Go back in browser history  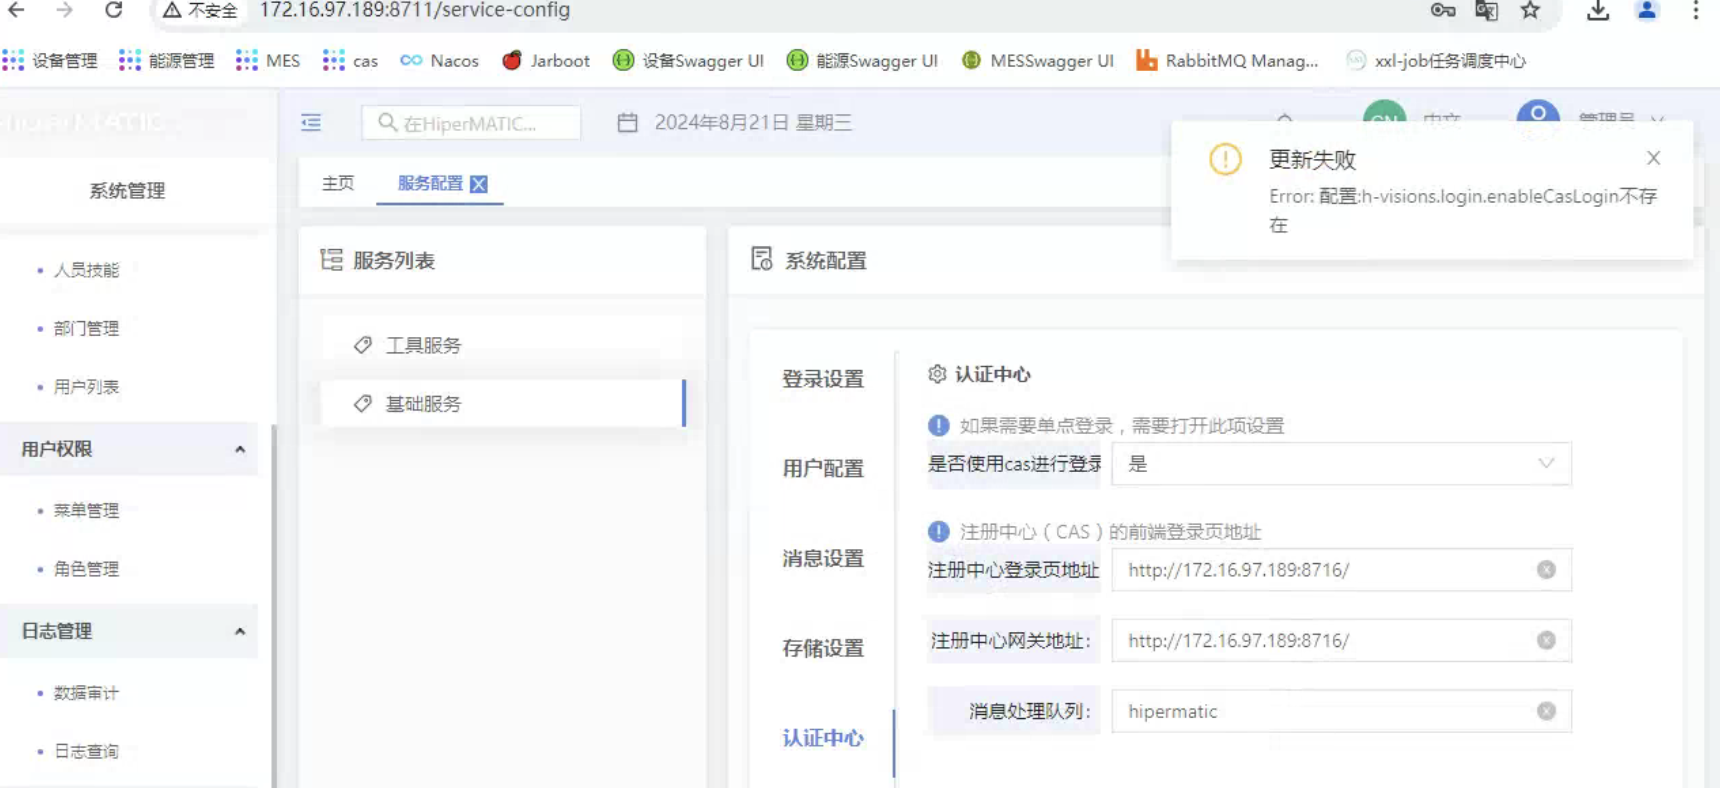(17, 10)
